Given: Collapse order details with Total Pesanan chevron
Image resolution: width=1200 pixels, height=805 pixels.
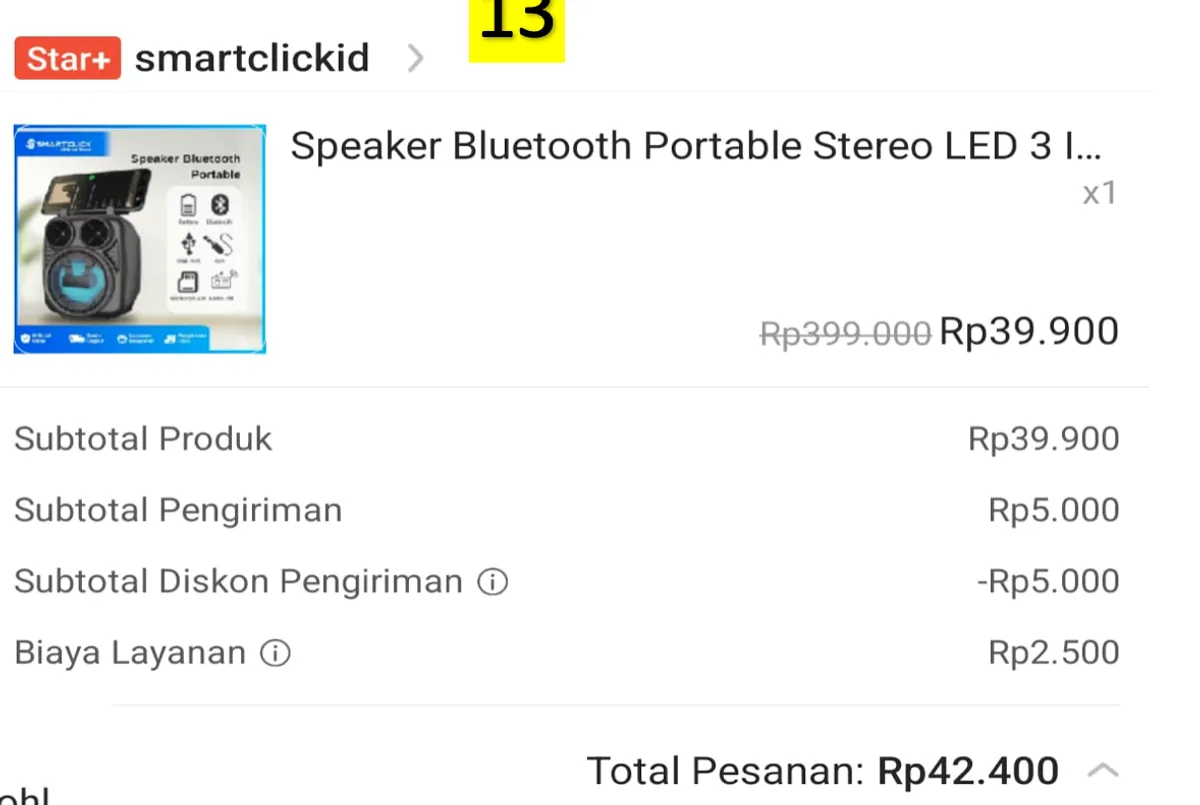Looking at the screenshot, I should point(1102,771).
